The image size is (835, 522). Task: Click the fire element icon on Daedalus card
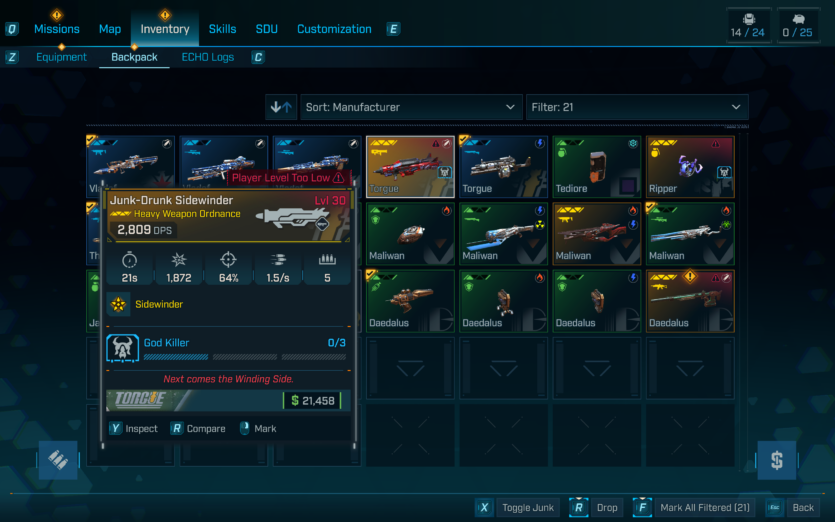pyautogui.click(x=539, y=278)
